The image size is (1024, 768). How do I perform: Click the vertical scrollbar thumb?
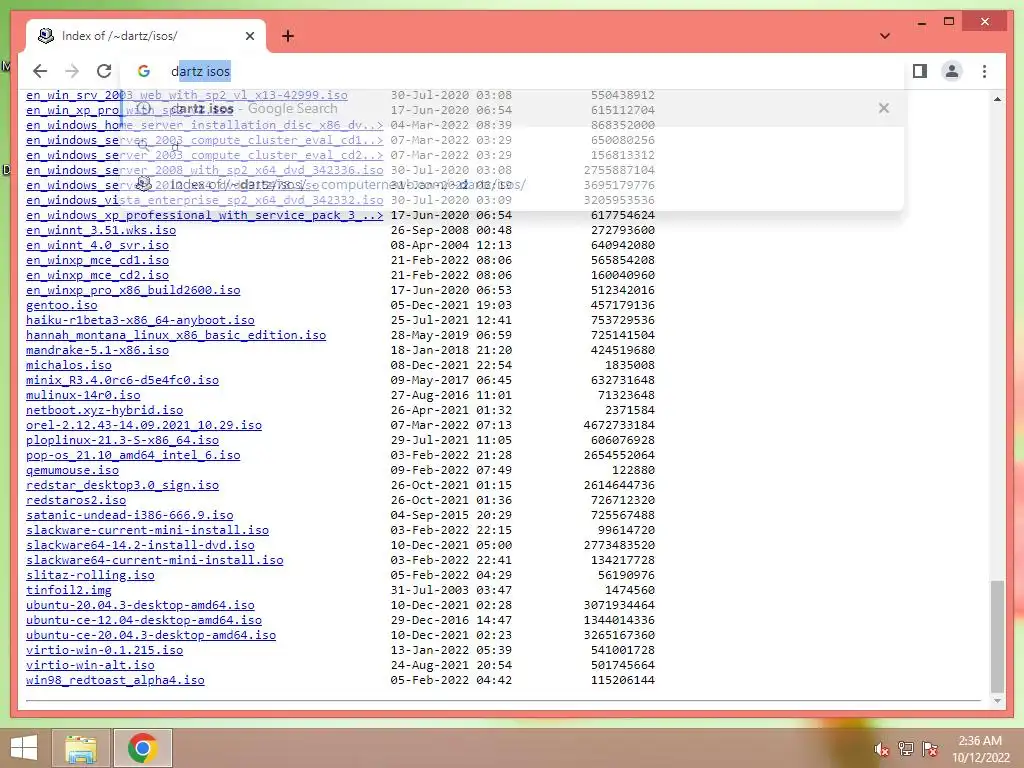point(997,636)
